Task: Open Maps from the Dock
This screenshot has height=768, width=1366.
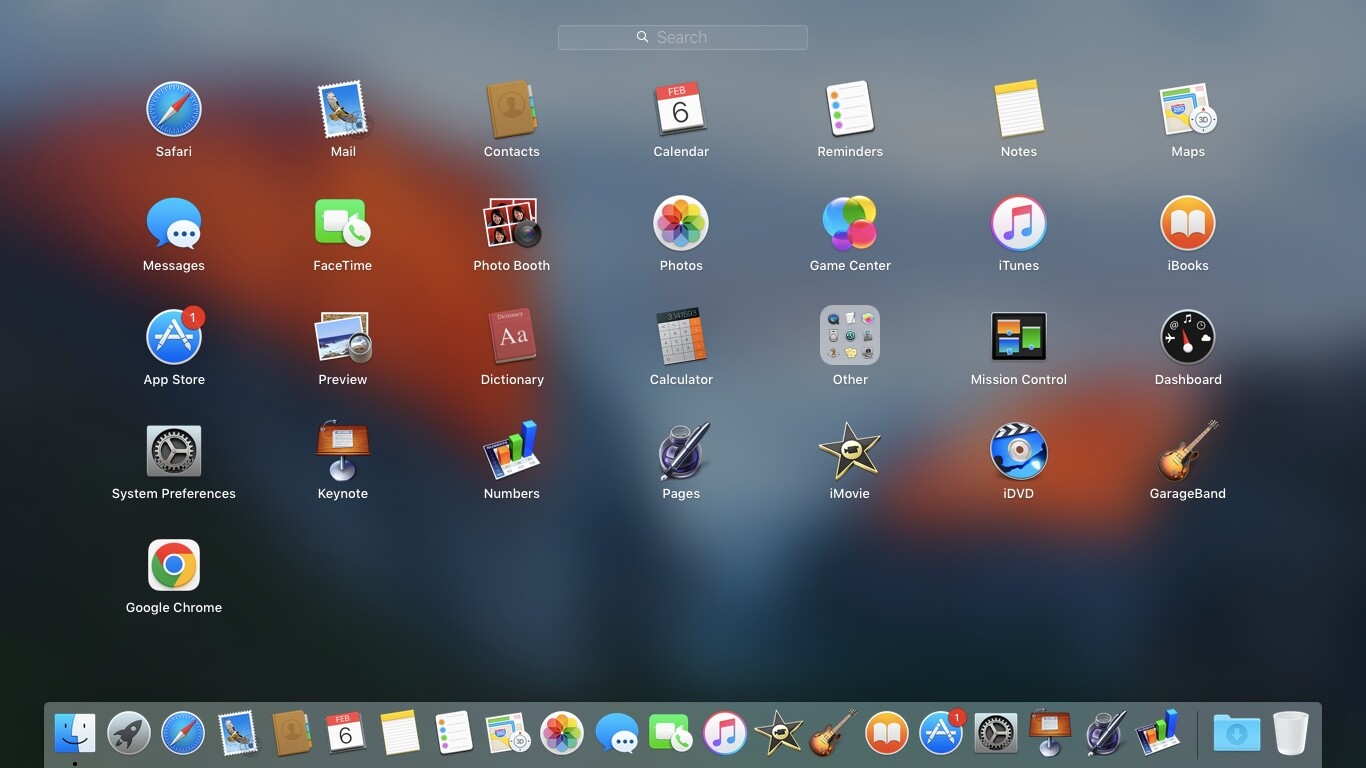Action: 508,733
